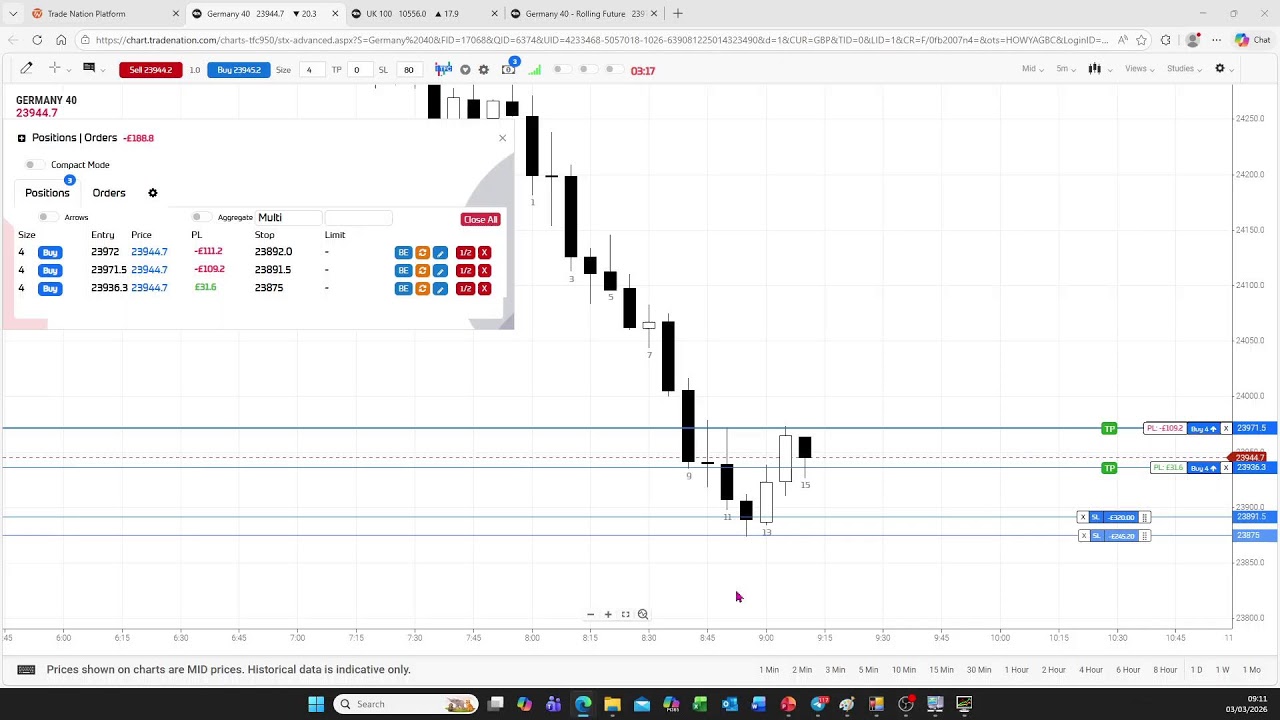Toggle the second switch in top toolbar
Viewport: 1280px width, 720px height.
pyautogui.click(x=587, y=70)
